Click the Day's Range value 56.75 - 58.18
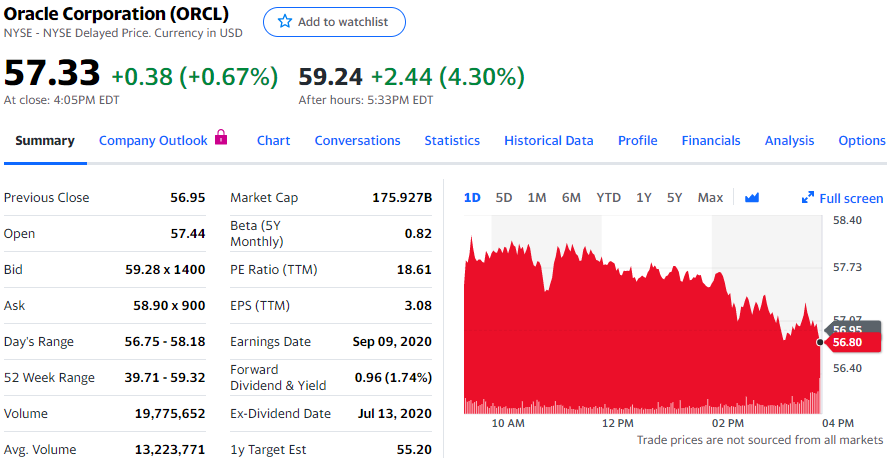The height and width of the screenshot is (458, 887). pos(165,342)
